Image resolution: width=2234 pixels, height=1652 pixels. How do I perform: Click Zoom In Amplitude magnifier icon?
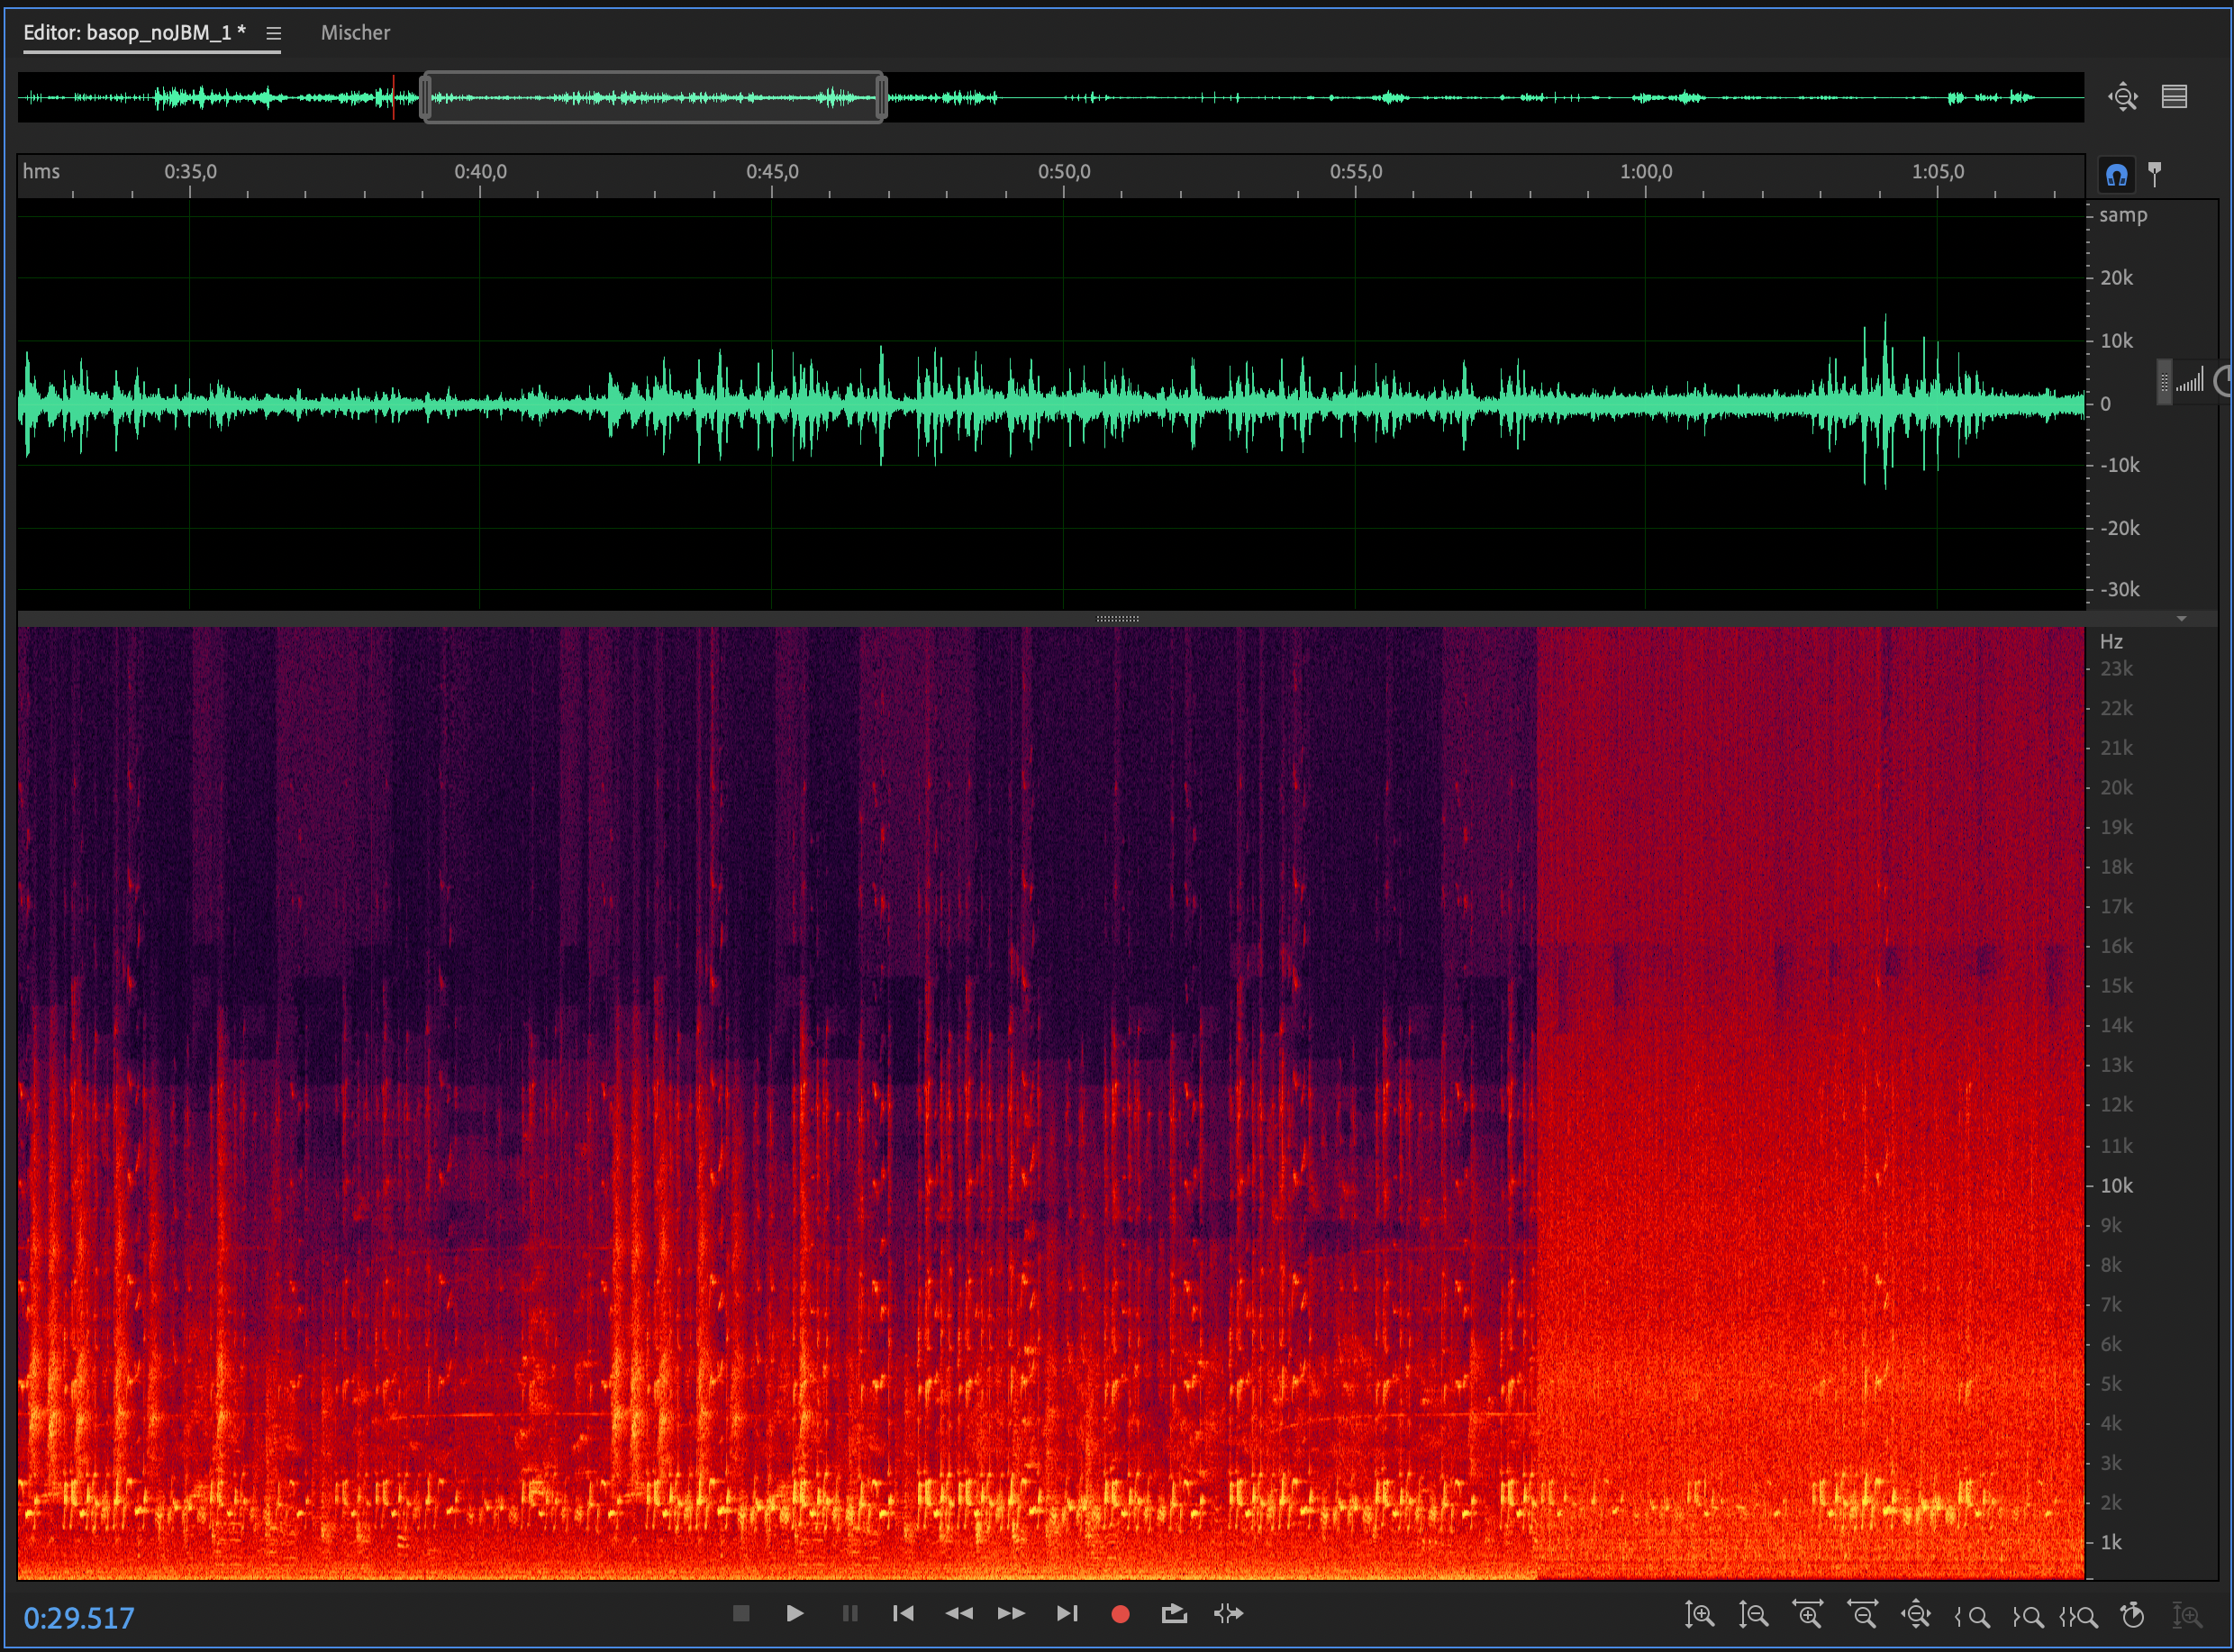pos(1699,1614)
